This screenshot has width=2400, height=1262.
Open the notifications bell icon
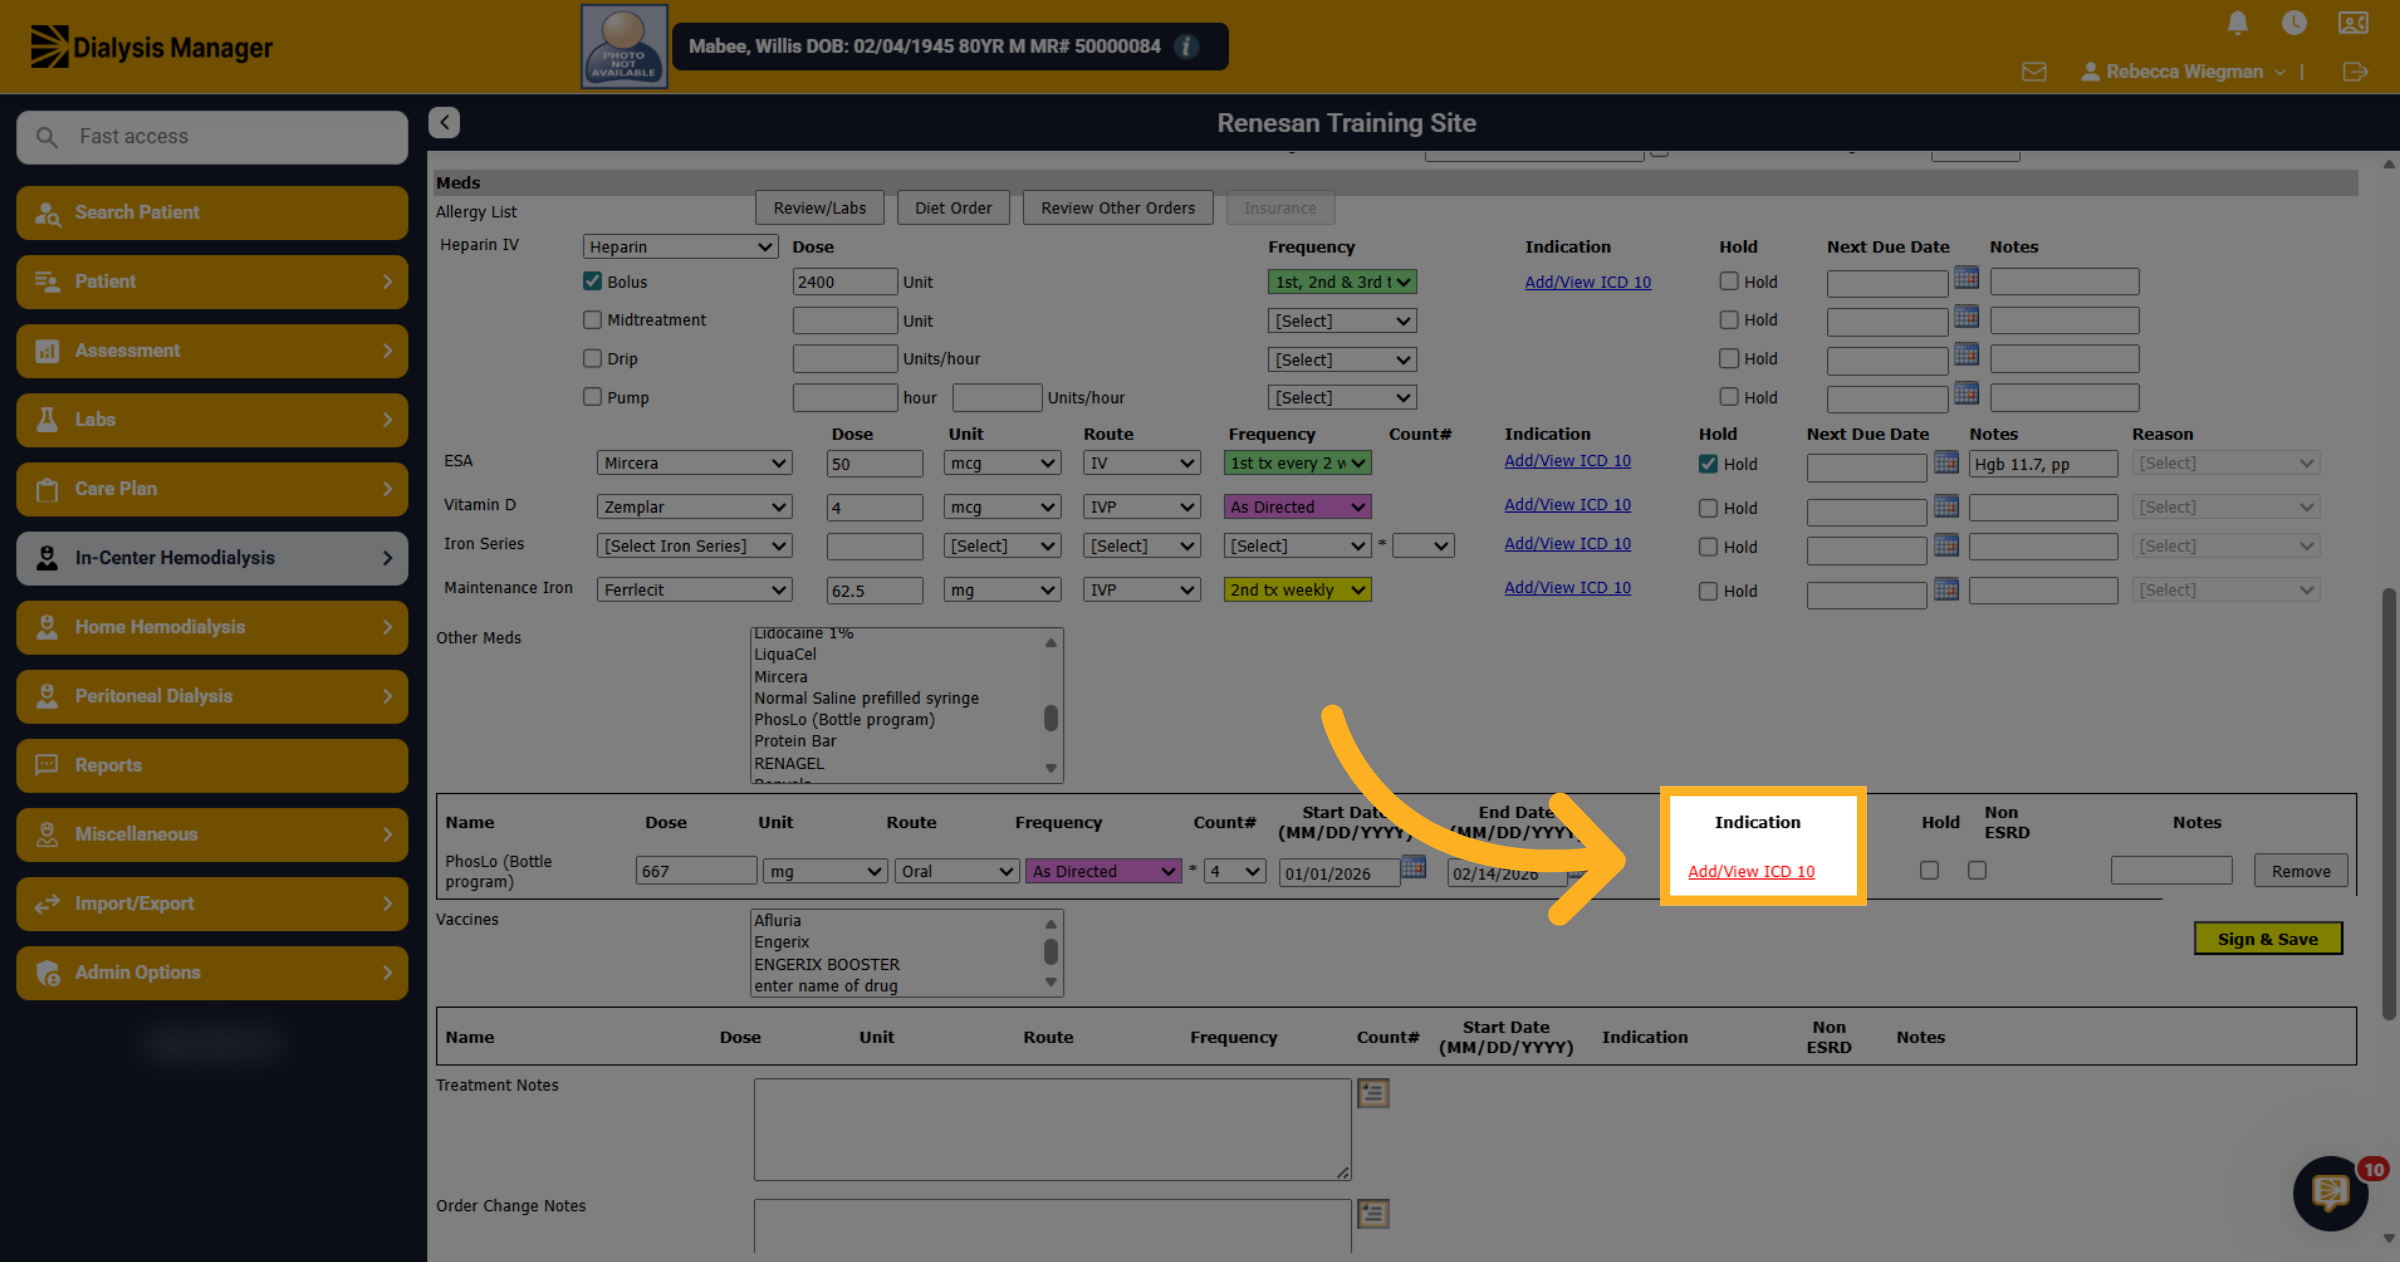click(2238, 23)
